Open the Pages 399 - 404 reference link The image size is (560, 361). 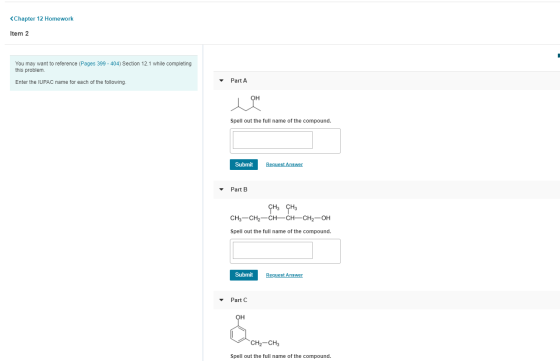pos(100,64)
